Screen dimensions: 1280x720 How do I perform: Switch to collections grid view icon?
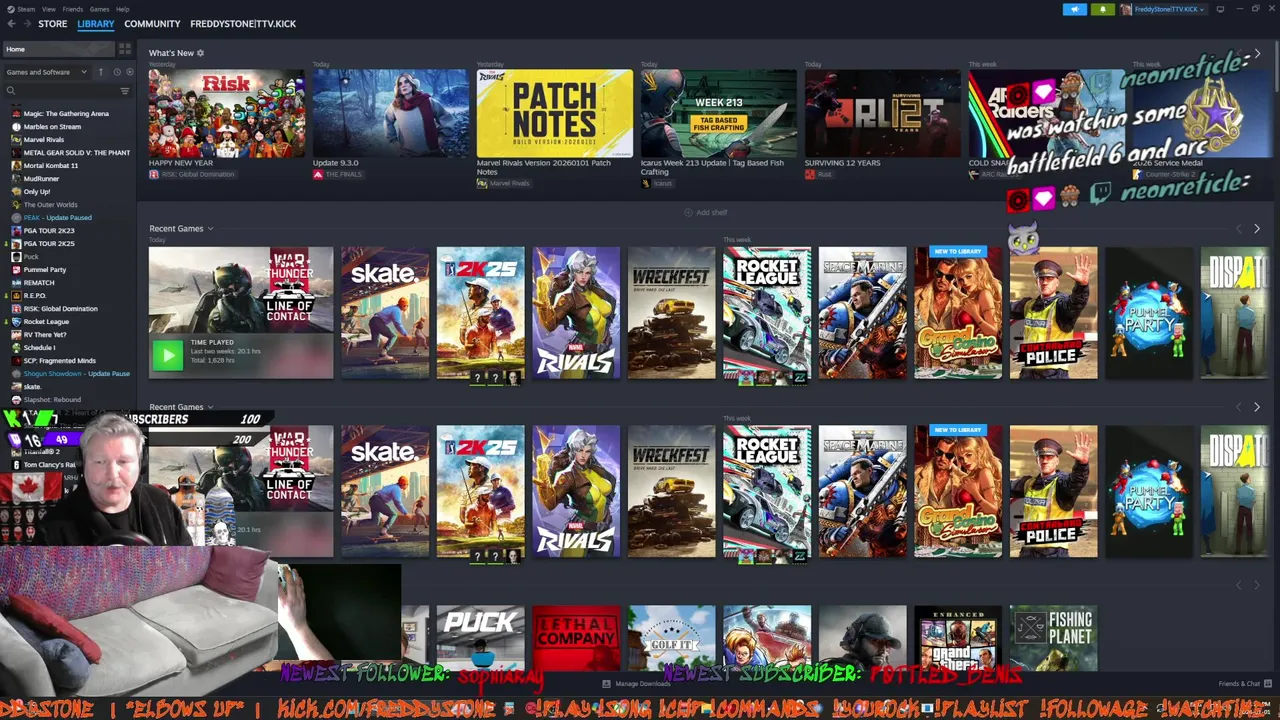pos(125,49)
